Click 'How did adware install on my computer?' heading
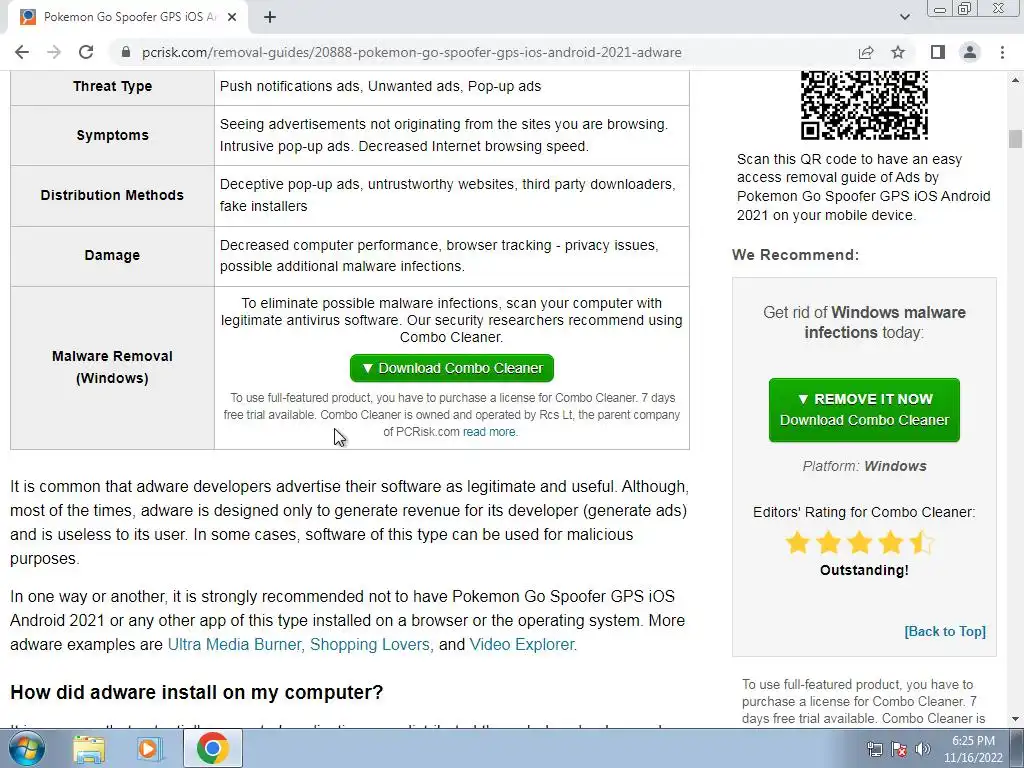Viewport: 1024px width, 768px height. [x=197, y=692]
